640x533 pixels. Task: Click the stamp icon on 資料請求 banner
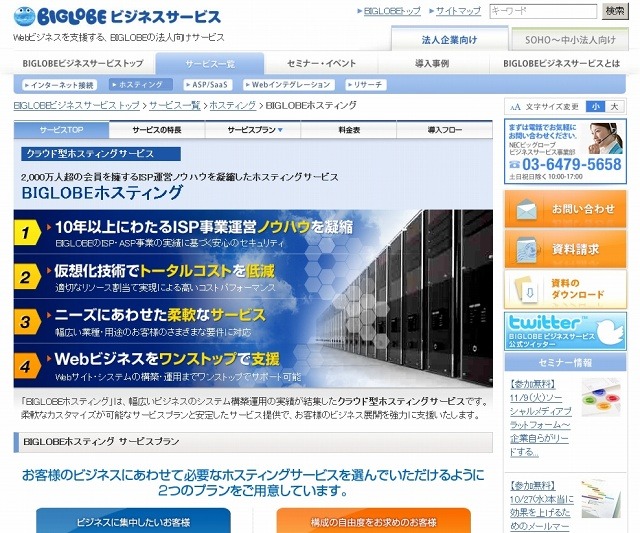point(527,249)
